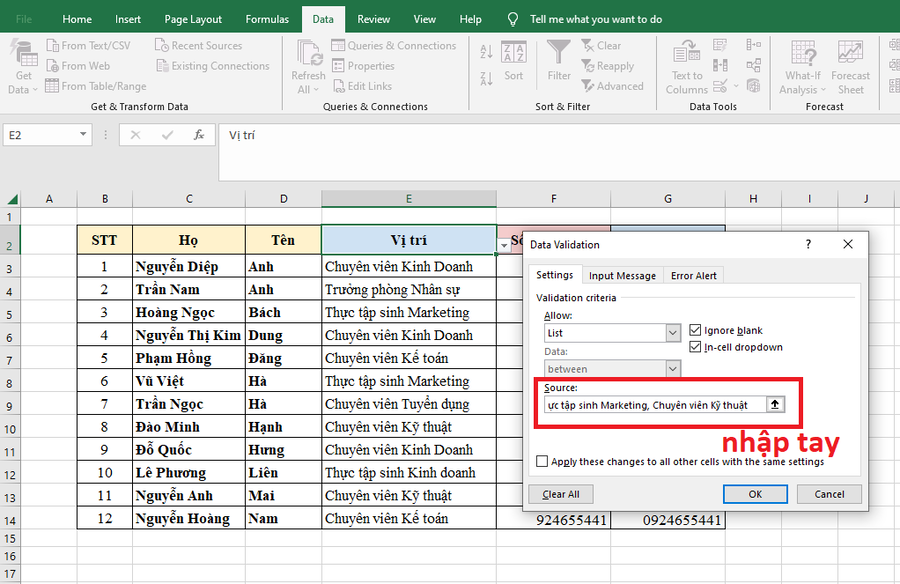Open the Sort dialog
The width and height of the screenshot is (900, 584).
(x=514, y=61)
